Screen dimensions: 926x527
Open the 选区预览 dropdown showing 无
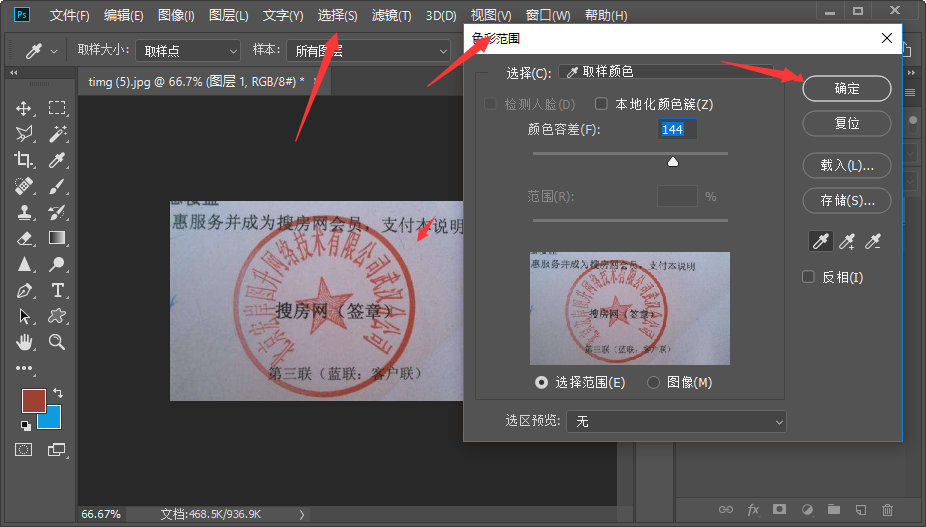[x=676, y=421]
